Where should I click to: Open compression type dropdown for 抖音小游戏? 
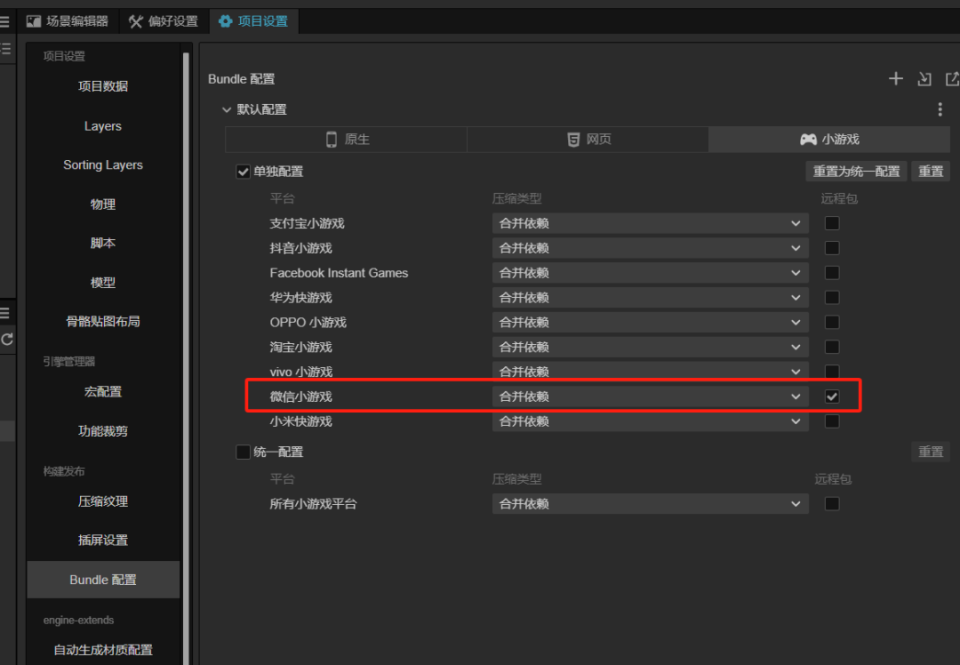tap(650, 248)
